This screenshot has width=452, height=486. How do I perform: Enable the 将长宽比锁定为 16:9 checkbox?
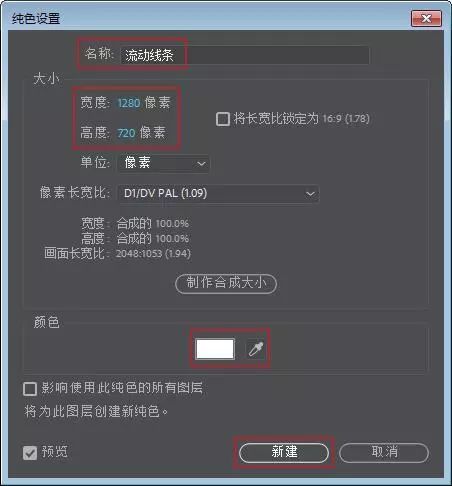tap(223, 119)
